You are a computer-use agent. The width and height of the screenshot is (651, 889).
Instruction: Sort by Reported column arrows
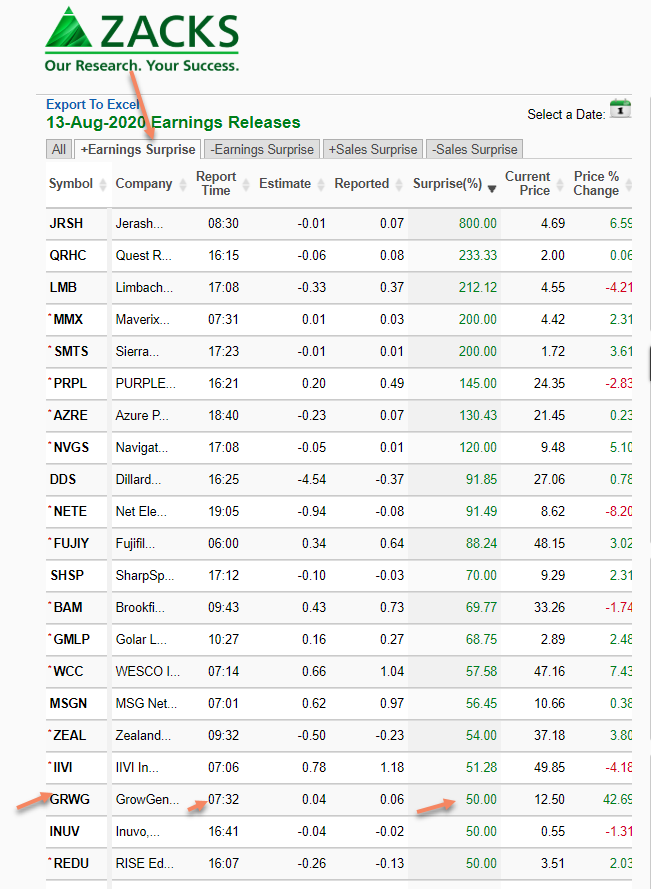click(x=399, y=184)
